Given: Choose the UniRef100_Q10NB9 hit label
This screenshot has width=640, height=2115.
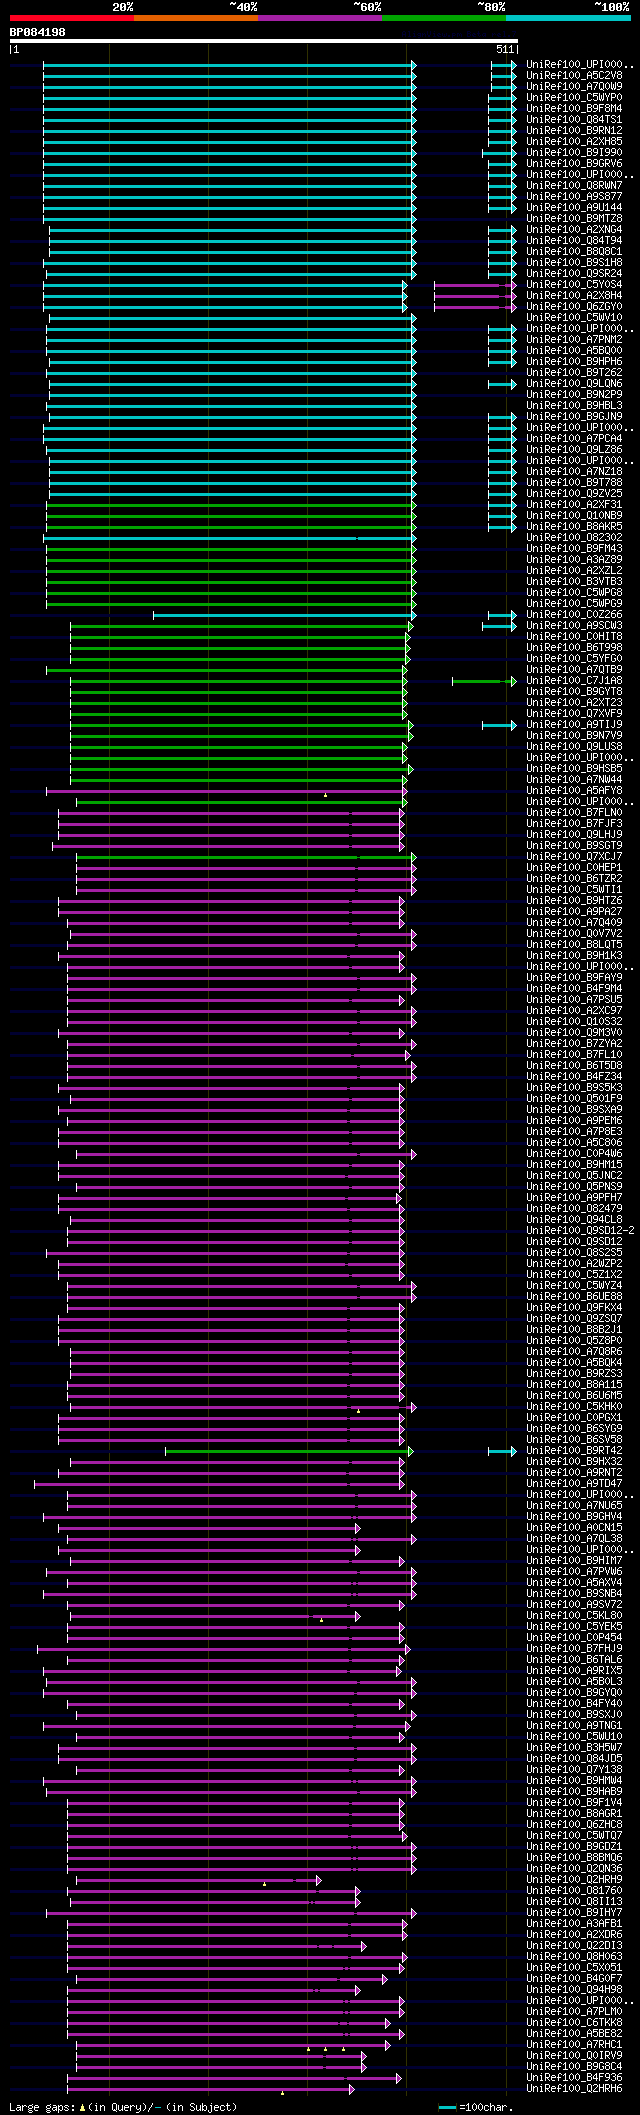Looking at the screenshot, I should coord(574,515).
